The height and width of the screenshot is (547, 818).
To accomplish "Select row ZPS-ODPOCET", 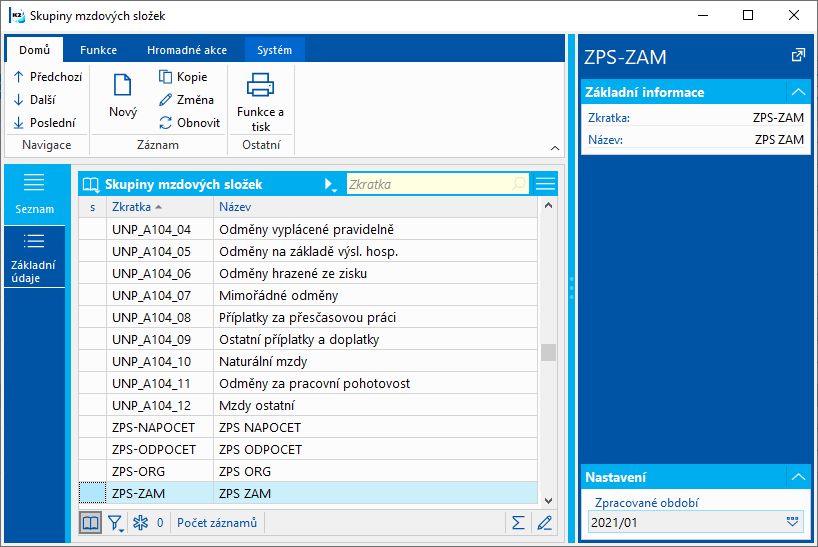I will click(308, 448).
